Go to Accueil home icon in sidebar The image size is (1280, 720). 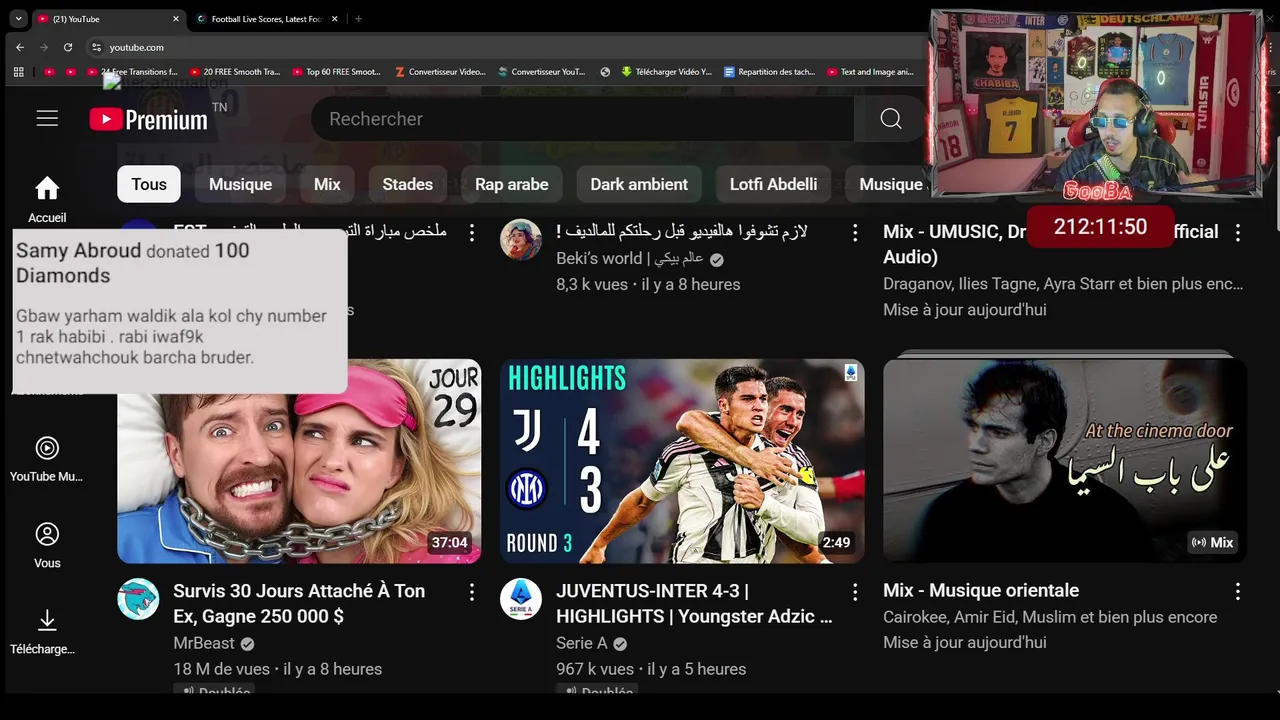[x=47, y=199]
